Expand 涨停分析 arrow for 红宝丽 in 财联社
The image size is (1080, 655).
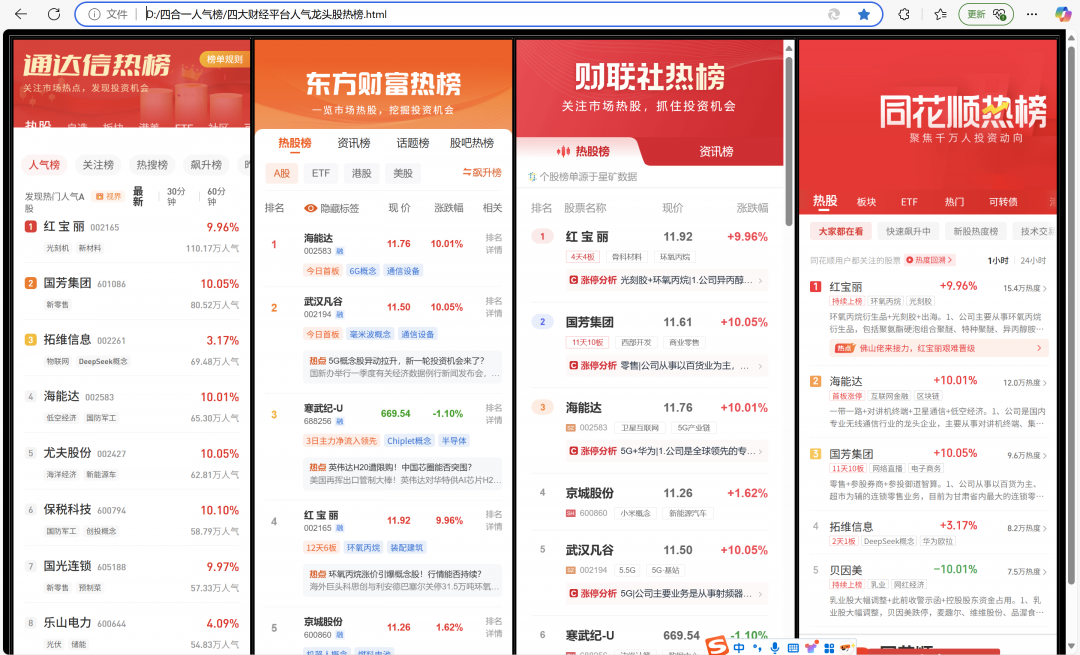coord(760,280)
